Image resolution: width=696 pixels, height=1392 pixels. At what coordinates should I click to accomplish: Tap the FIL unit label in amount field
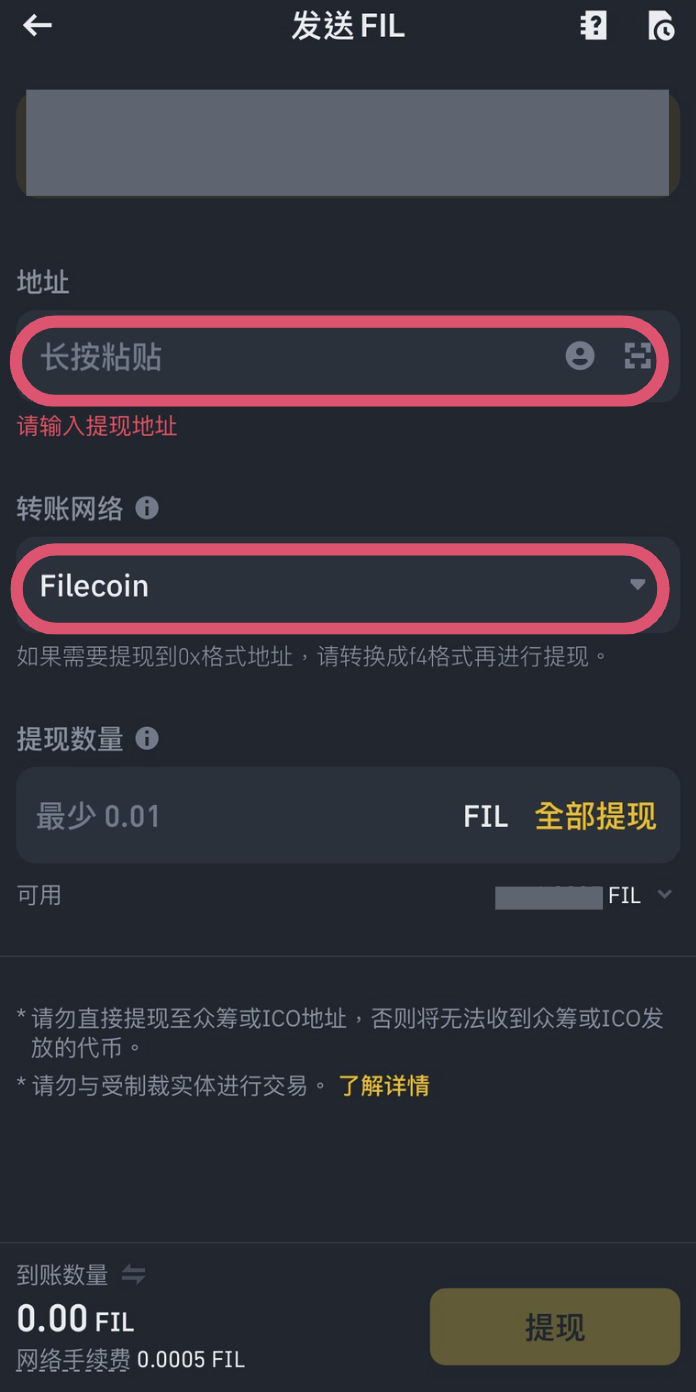(485, 815)
